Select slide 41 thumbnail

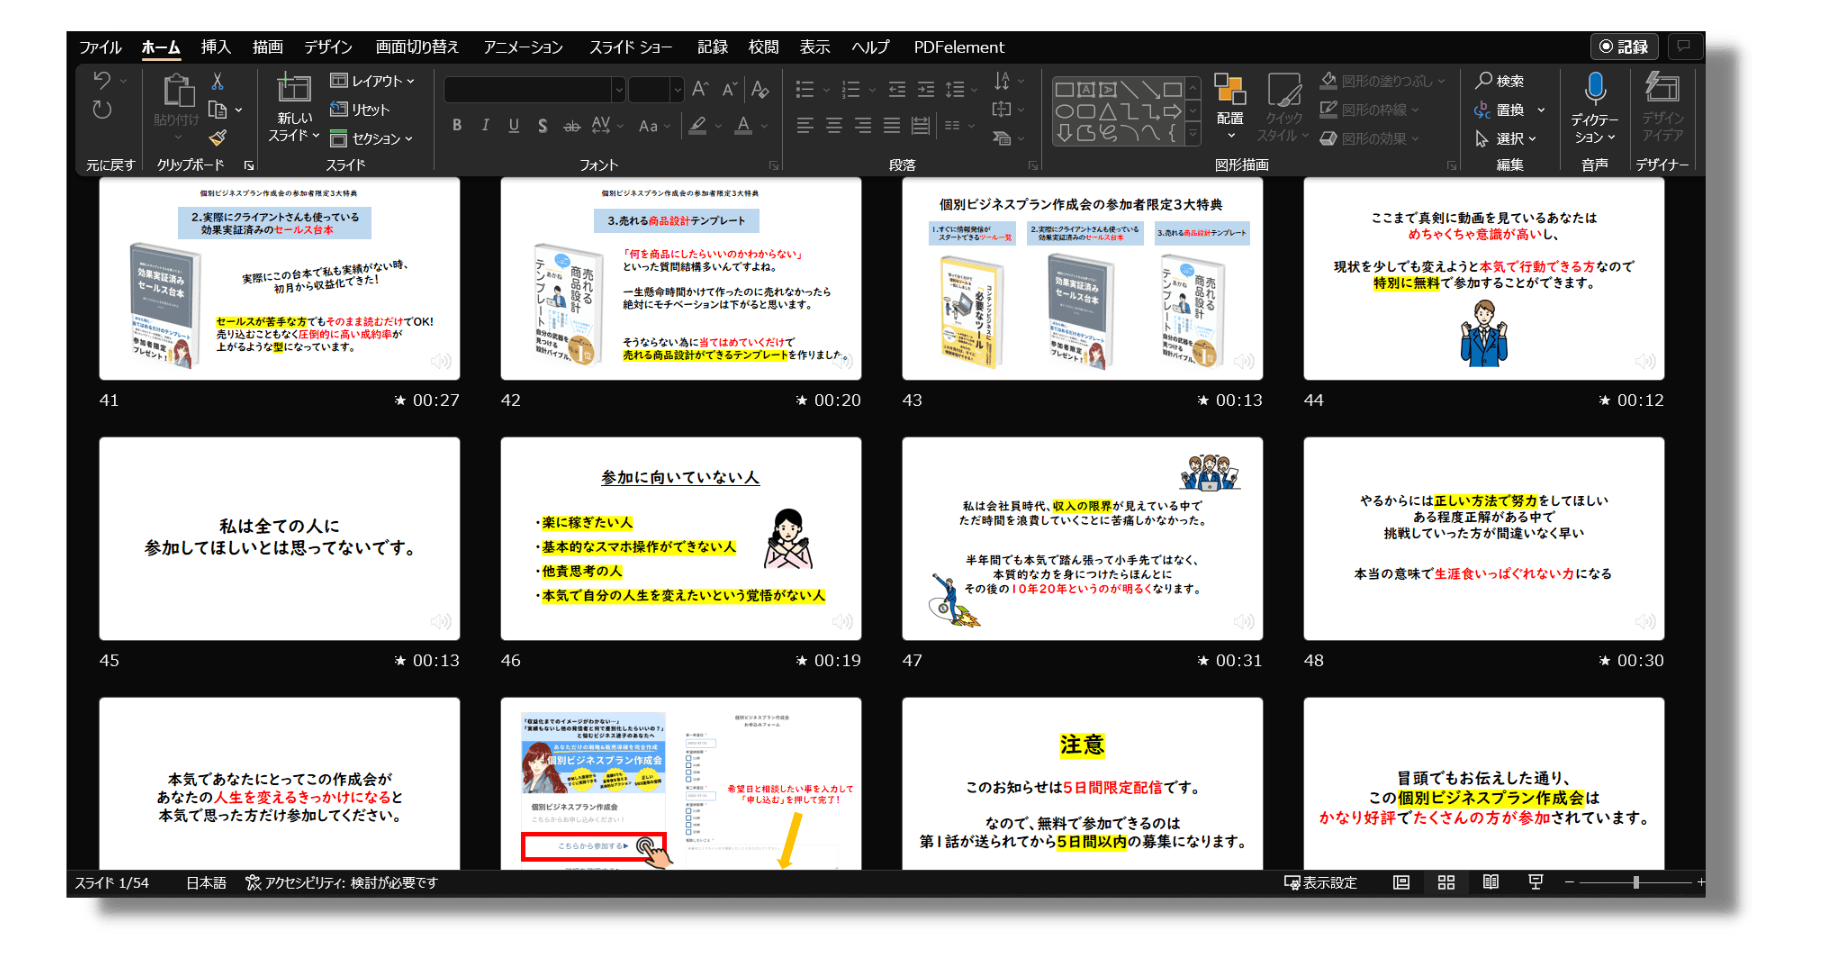point(279,279)
